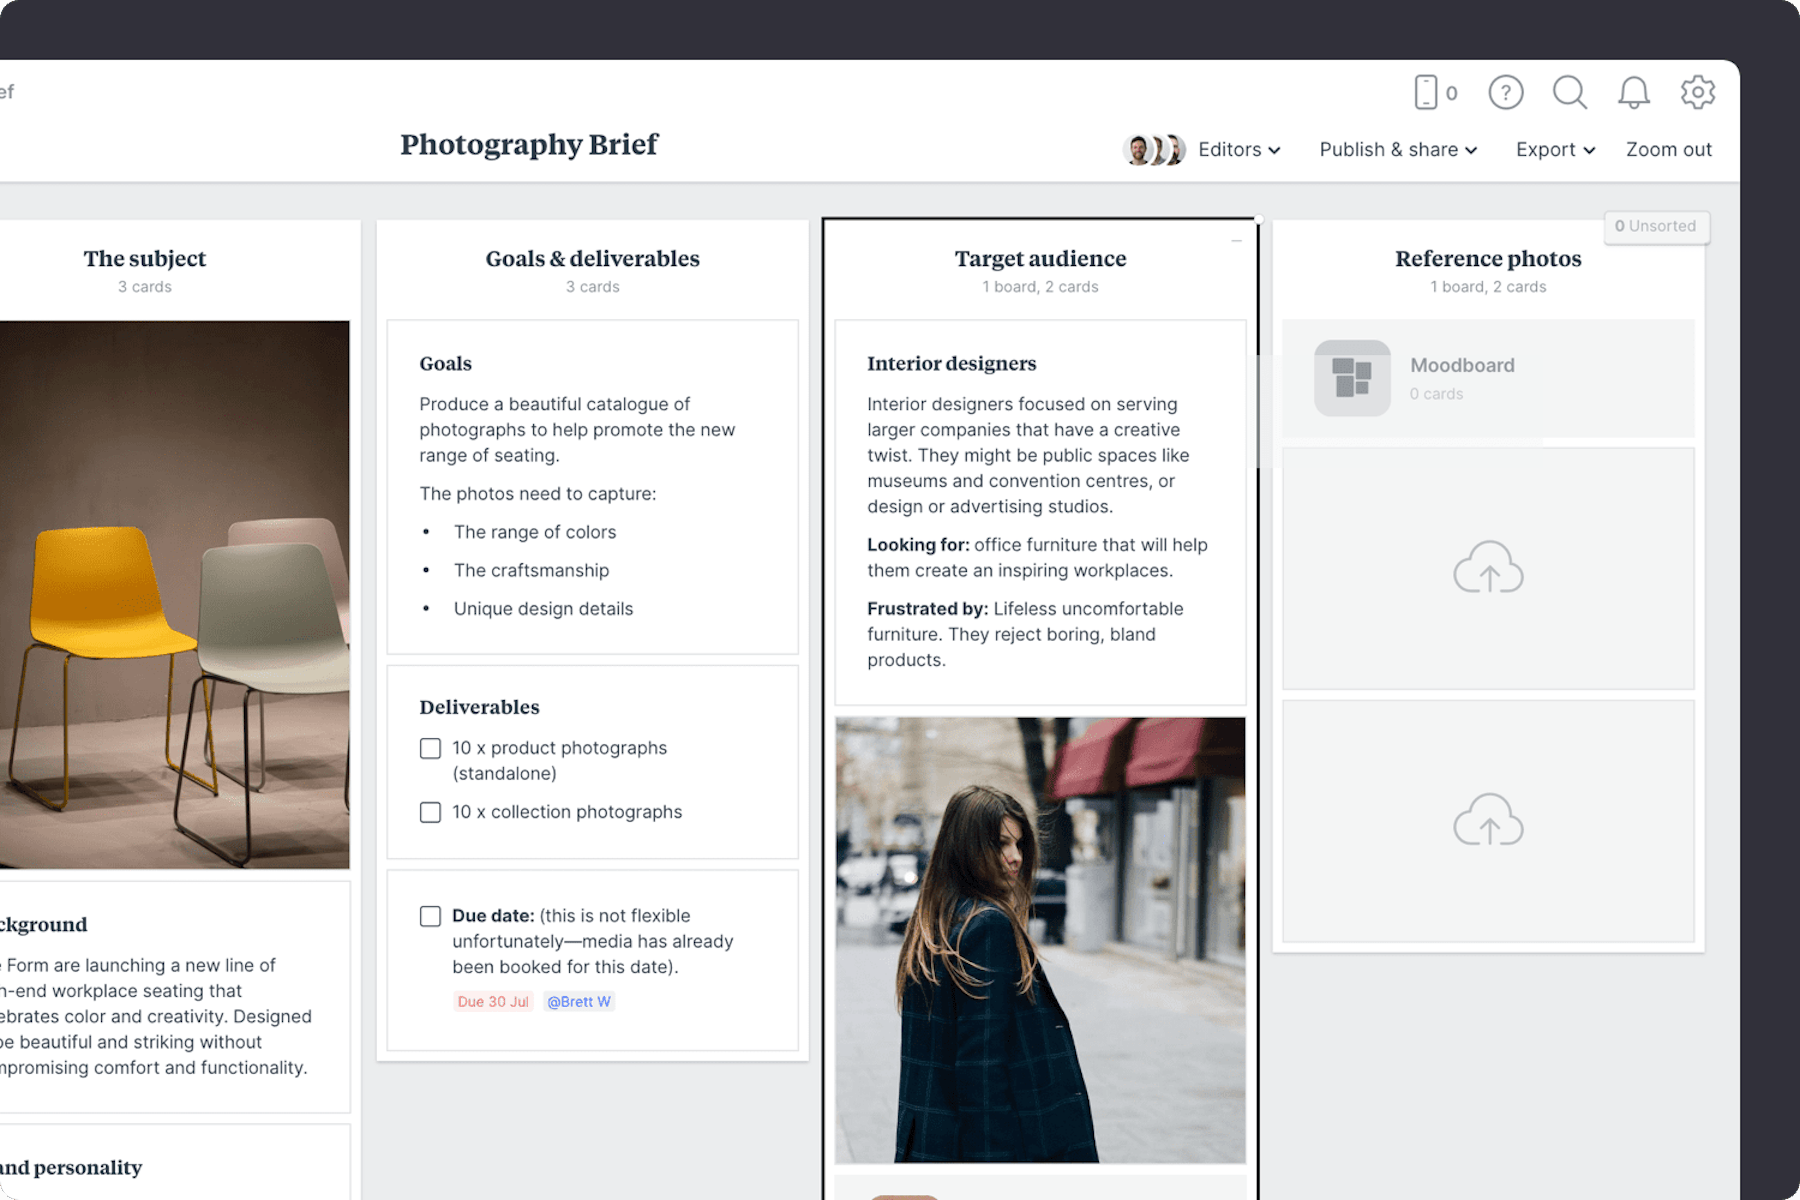
Task: Click the Due 30 Jul date tag
Action: tap(493, 1001)
